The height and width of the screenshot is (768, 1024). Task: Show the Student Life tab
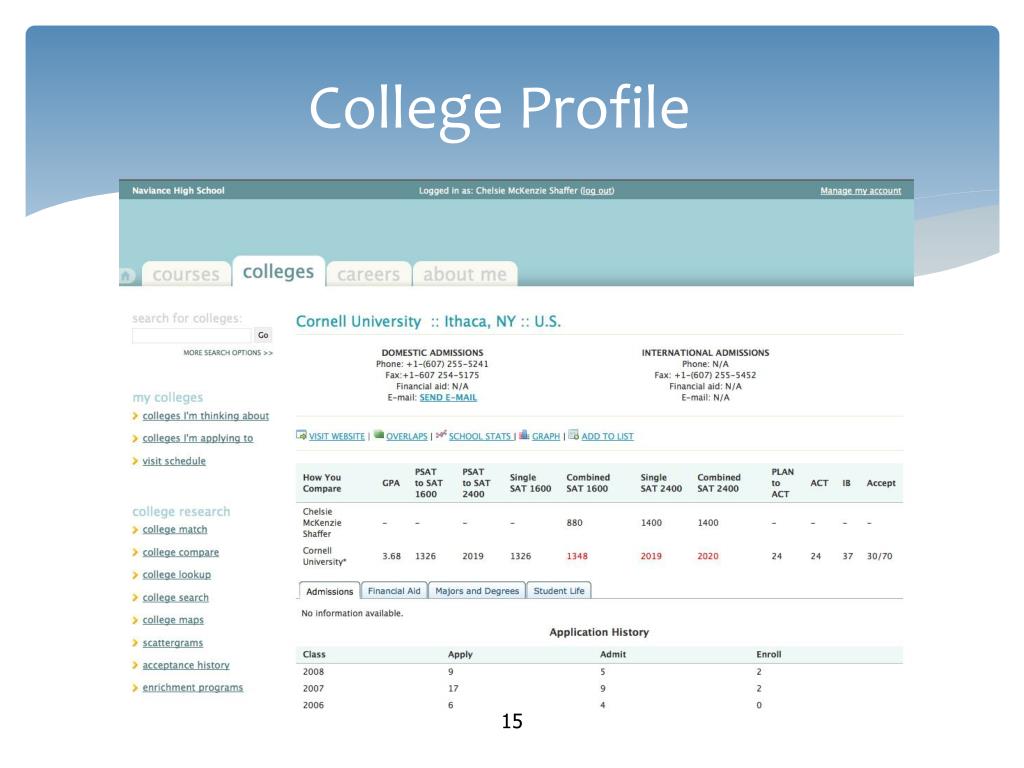pos(559,590)
